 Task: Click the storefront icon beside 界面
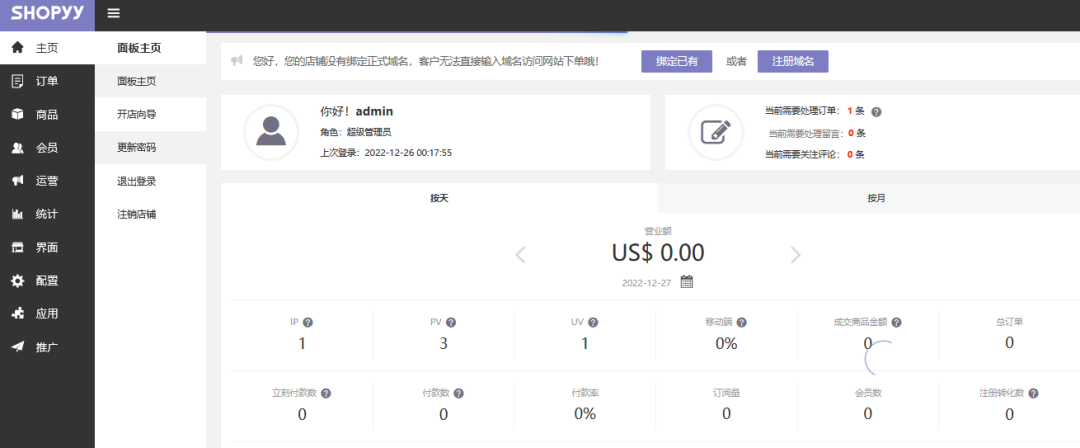[x=18, y=247]
